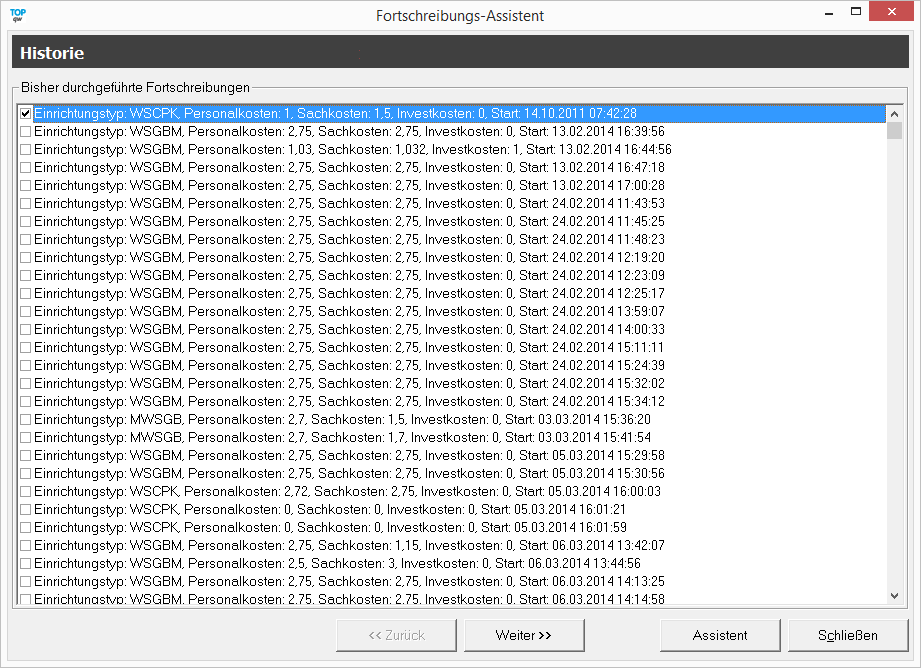The image size is (921, 668).
Task: Uncheck the WSCPK entry from 14.10.2011 07:42:28
Action: click(x=26, y=114)
